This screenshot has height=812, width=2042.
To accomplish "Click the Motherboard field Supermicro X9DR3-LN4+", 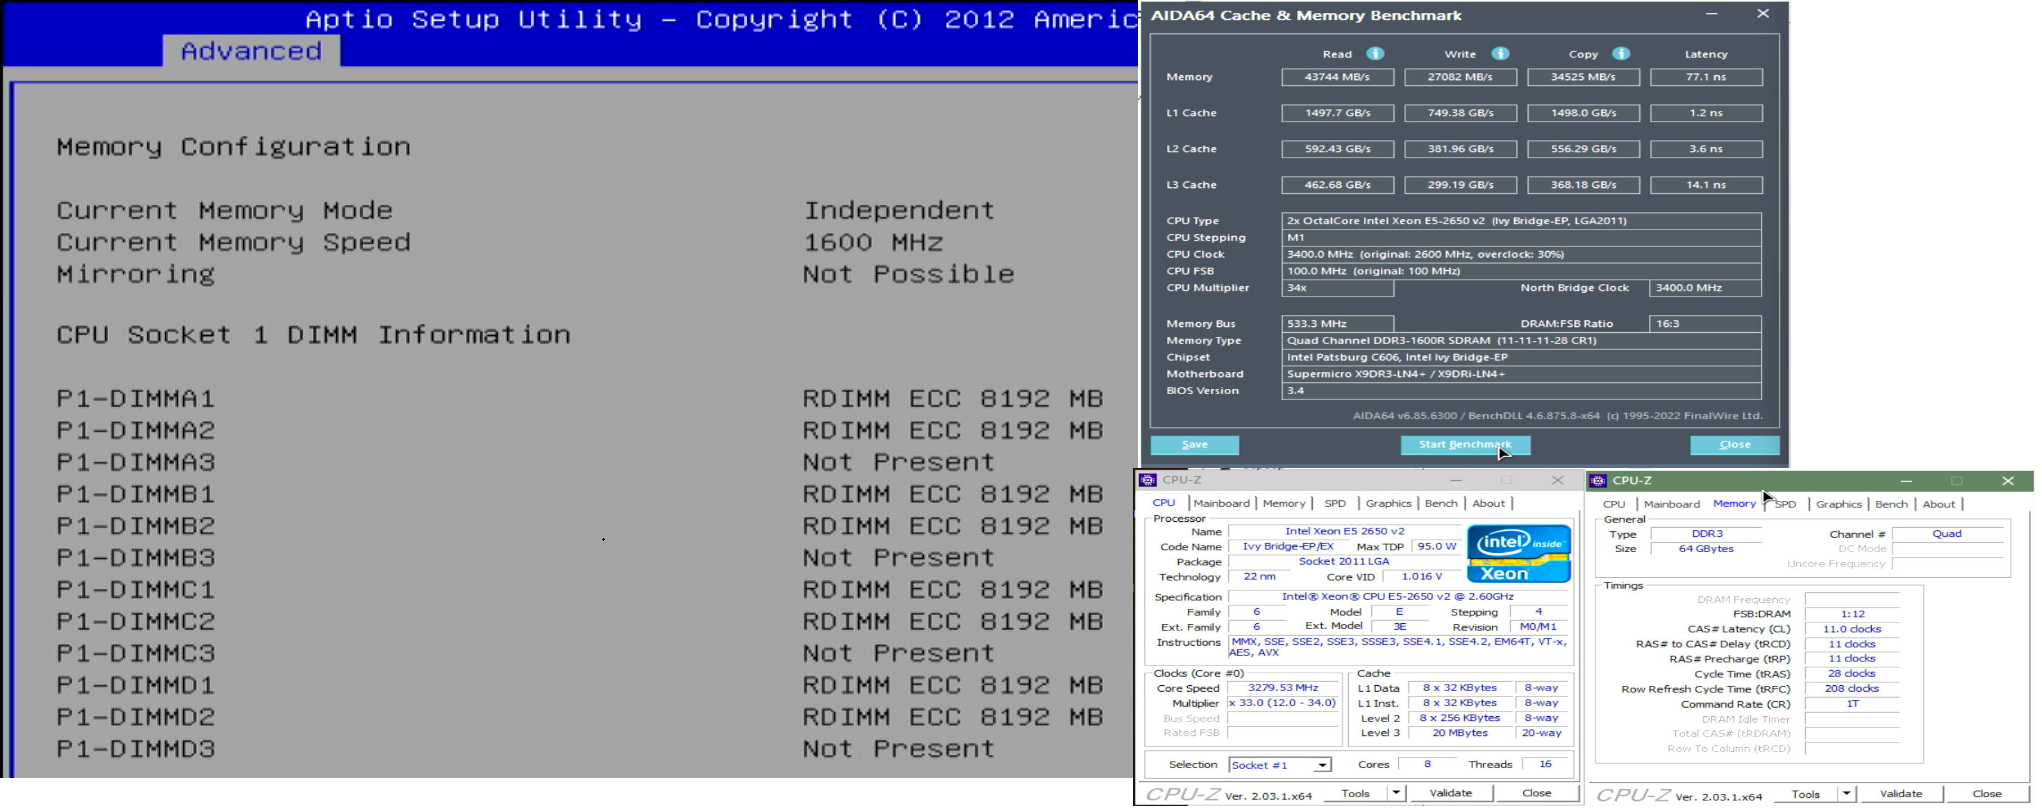I will tap(1521, 374).
